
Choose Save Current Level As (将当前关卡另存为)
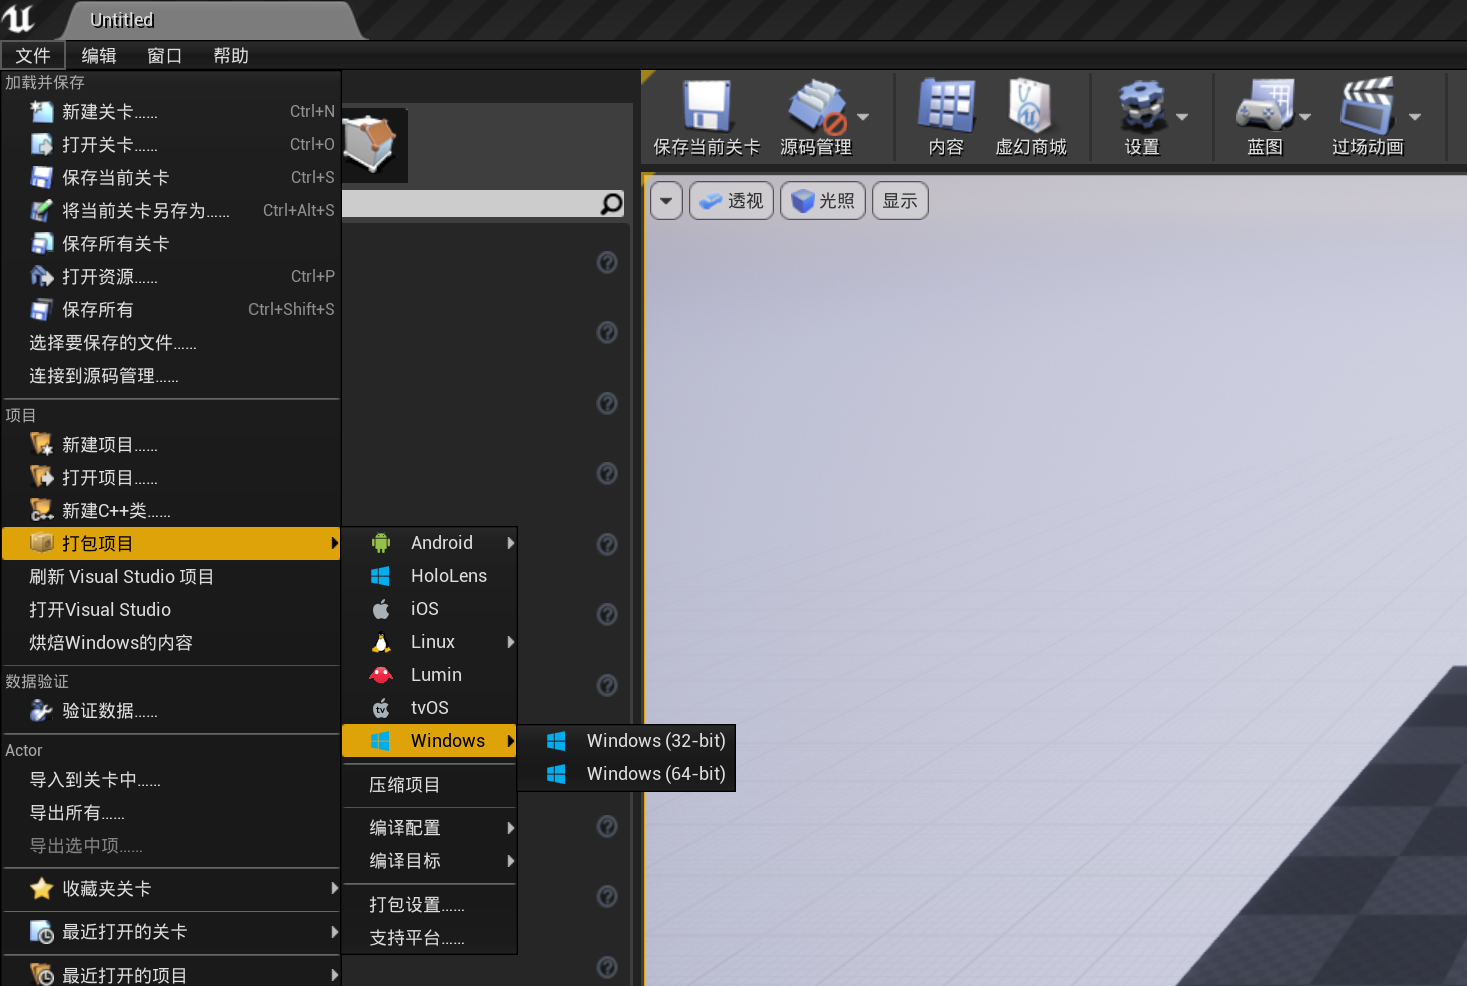click(x=171, y=211)
